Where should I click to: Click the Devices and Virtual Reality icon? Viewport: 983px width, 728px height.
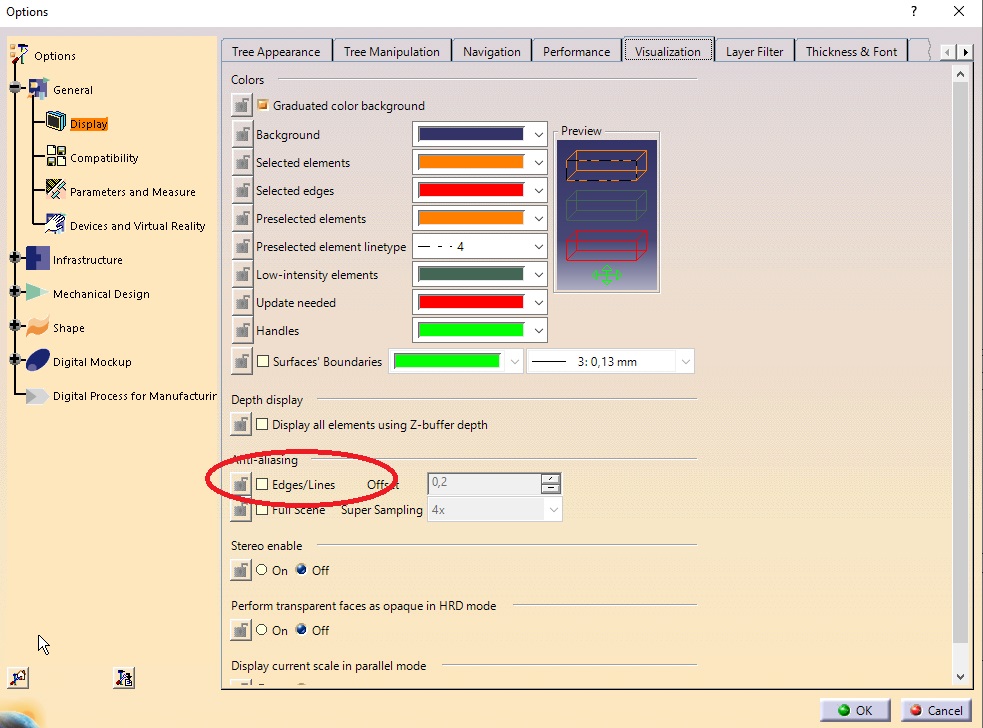click(56, 225)
